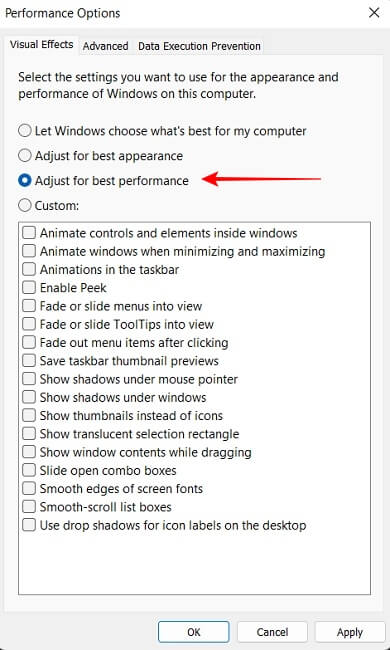Click the OK button
This screenshot has height=650, width=390.
click(194, 632)
